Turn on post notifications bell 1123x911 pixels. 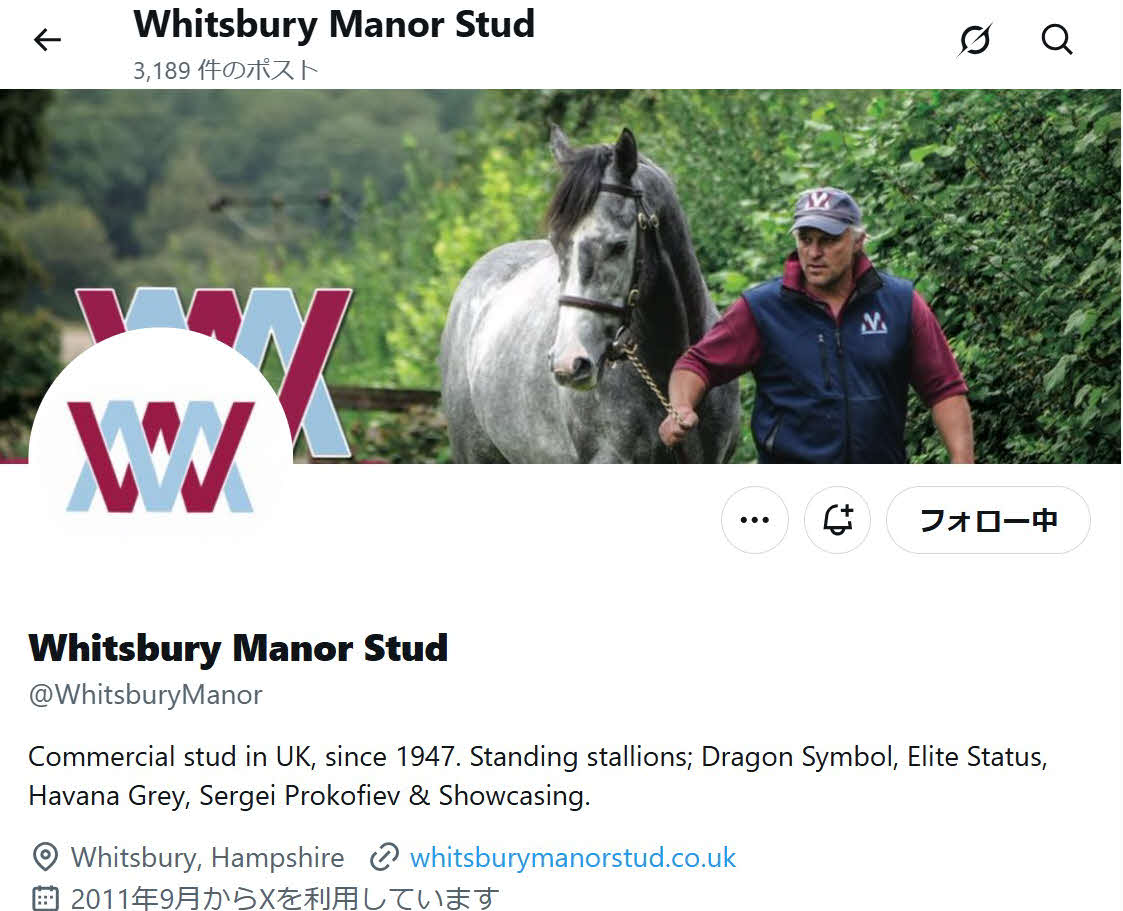pos(837,520)
